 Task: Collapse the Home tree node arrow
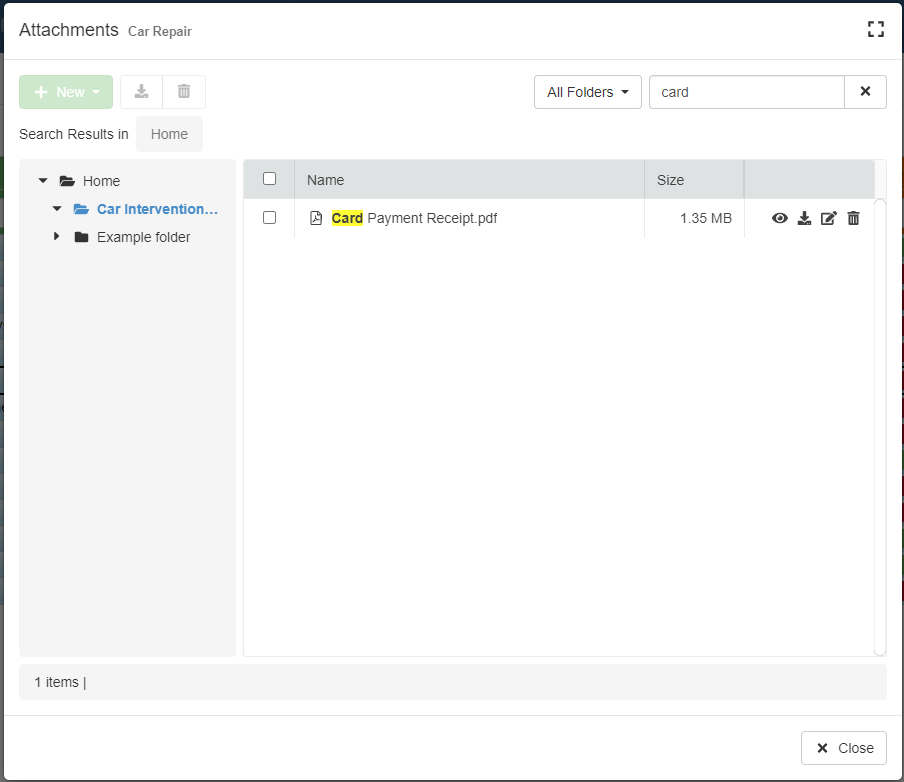pos(43,181)
